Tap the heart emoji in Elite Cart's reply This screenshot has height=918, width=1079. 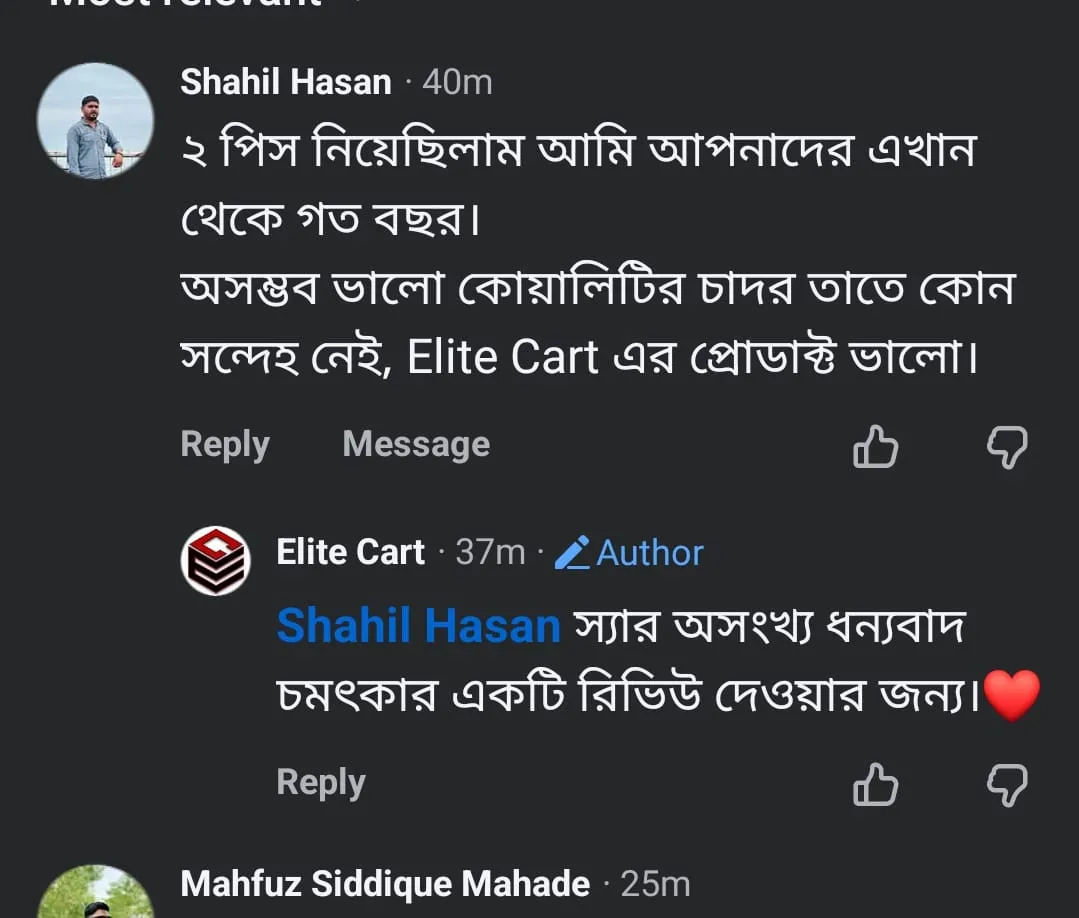coord(1012,695)
